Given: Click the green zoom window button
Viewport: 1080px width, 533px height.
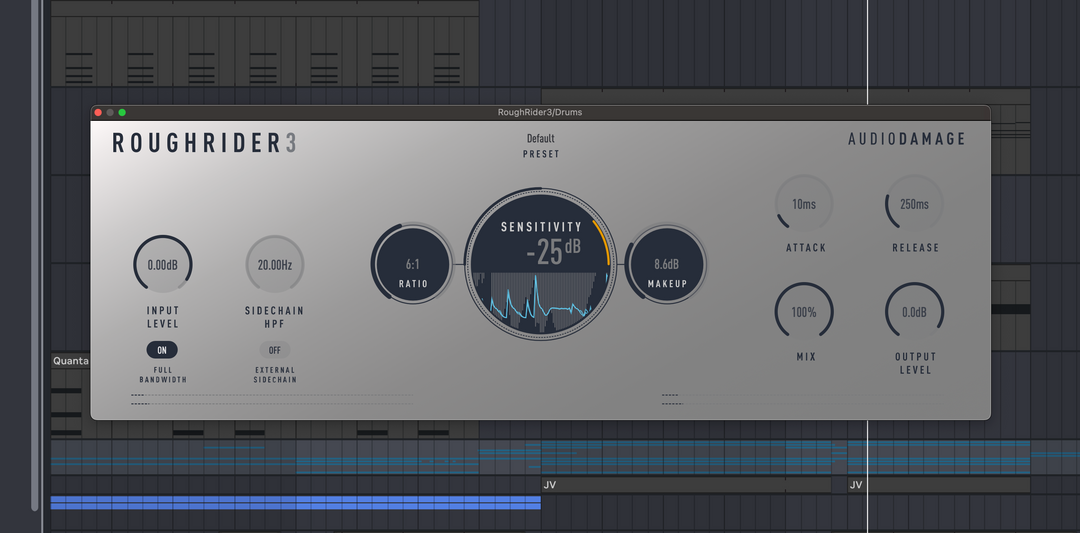Looking at the screenshot, I should 122,112.
